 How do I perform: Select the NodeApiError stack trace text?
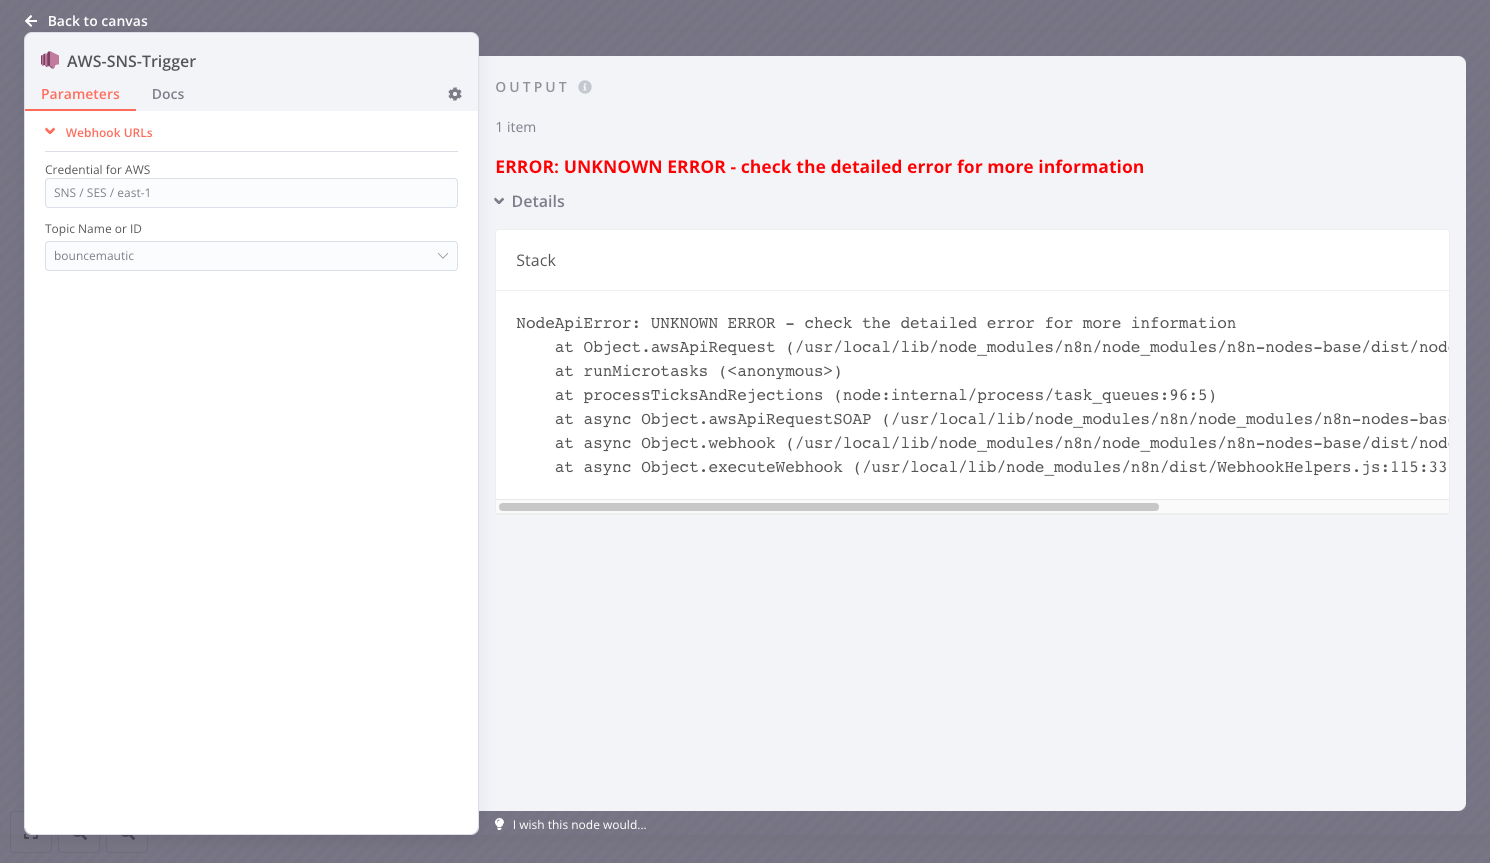[875, 322]
